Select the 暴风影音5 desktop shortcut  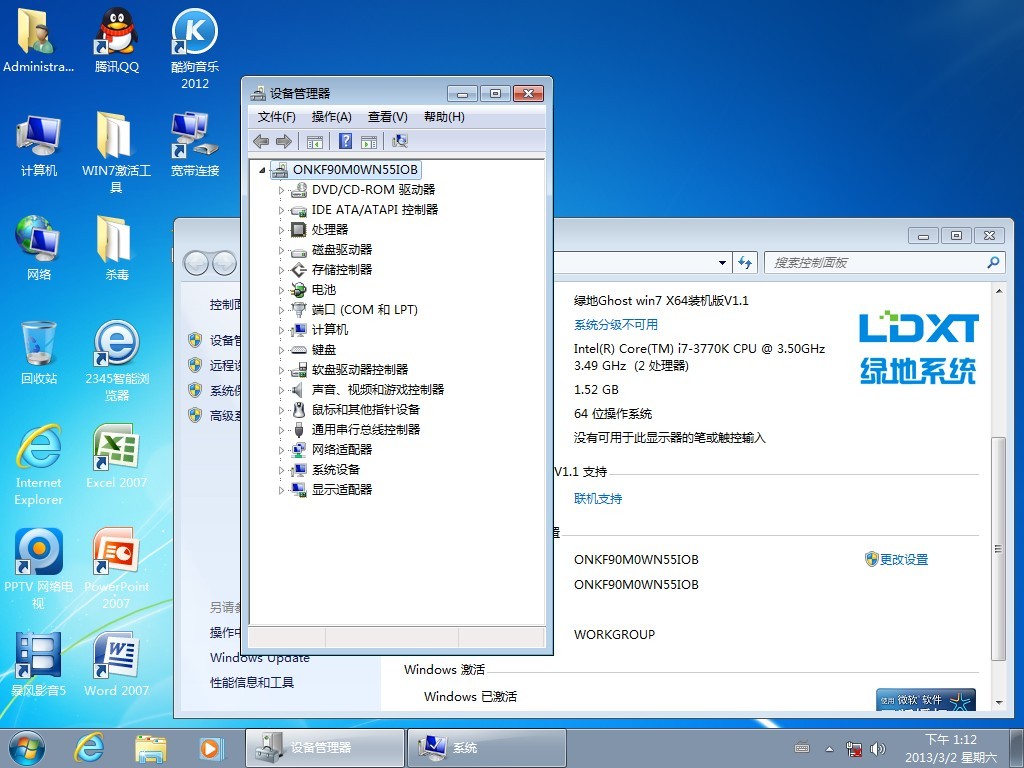39,664
